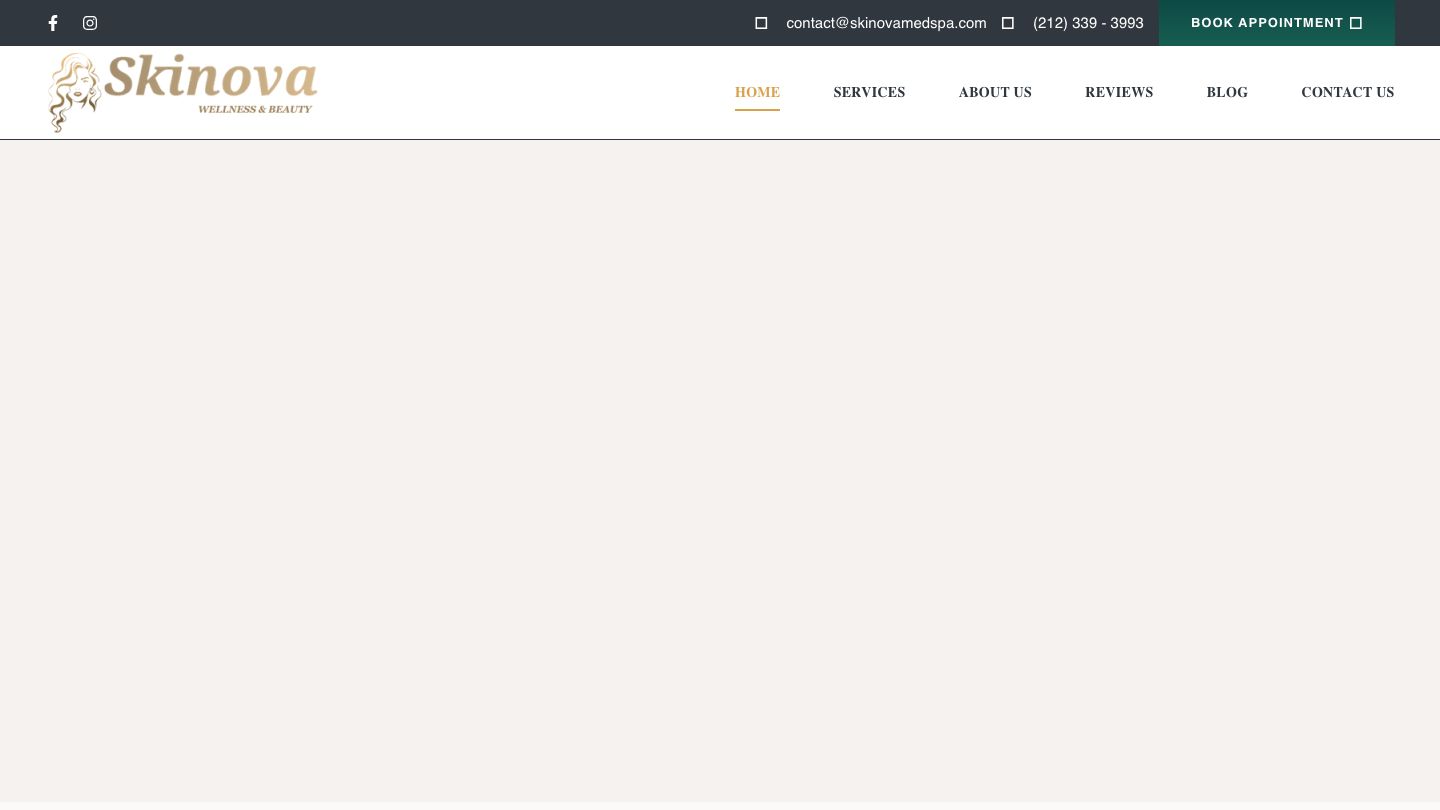Click the Wellness & Beauty tagline
The width and height of the screenshot is (1440, 810).
click(x=255, y=109)
